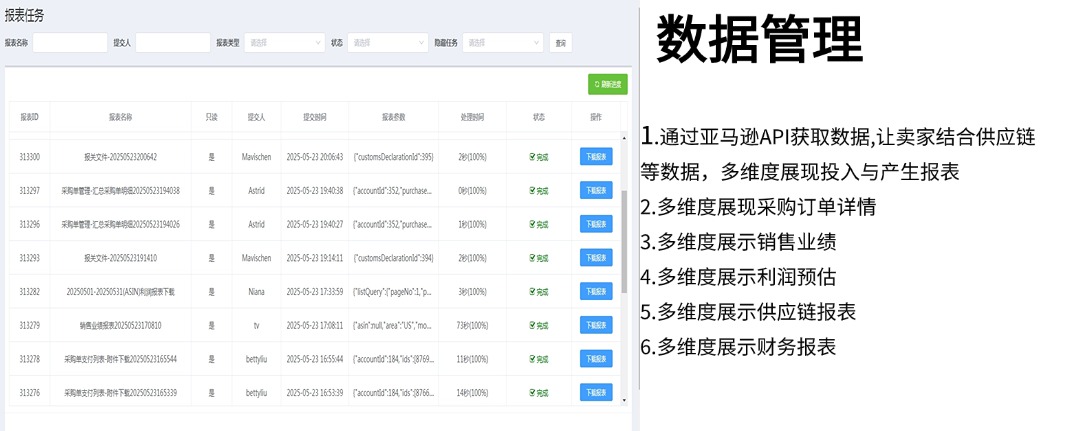1073x431 pixels.
Task: Select the 报关文件-20250523200642 report name cell
Action: pyautogui.click(x=120, y=157)
